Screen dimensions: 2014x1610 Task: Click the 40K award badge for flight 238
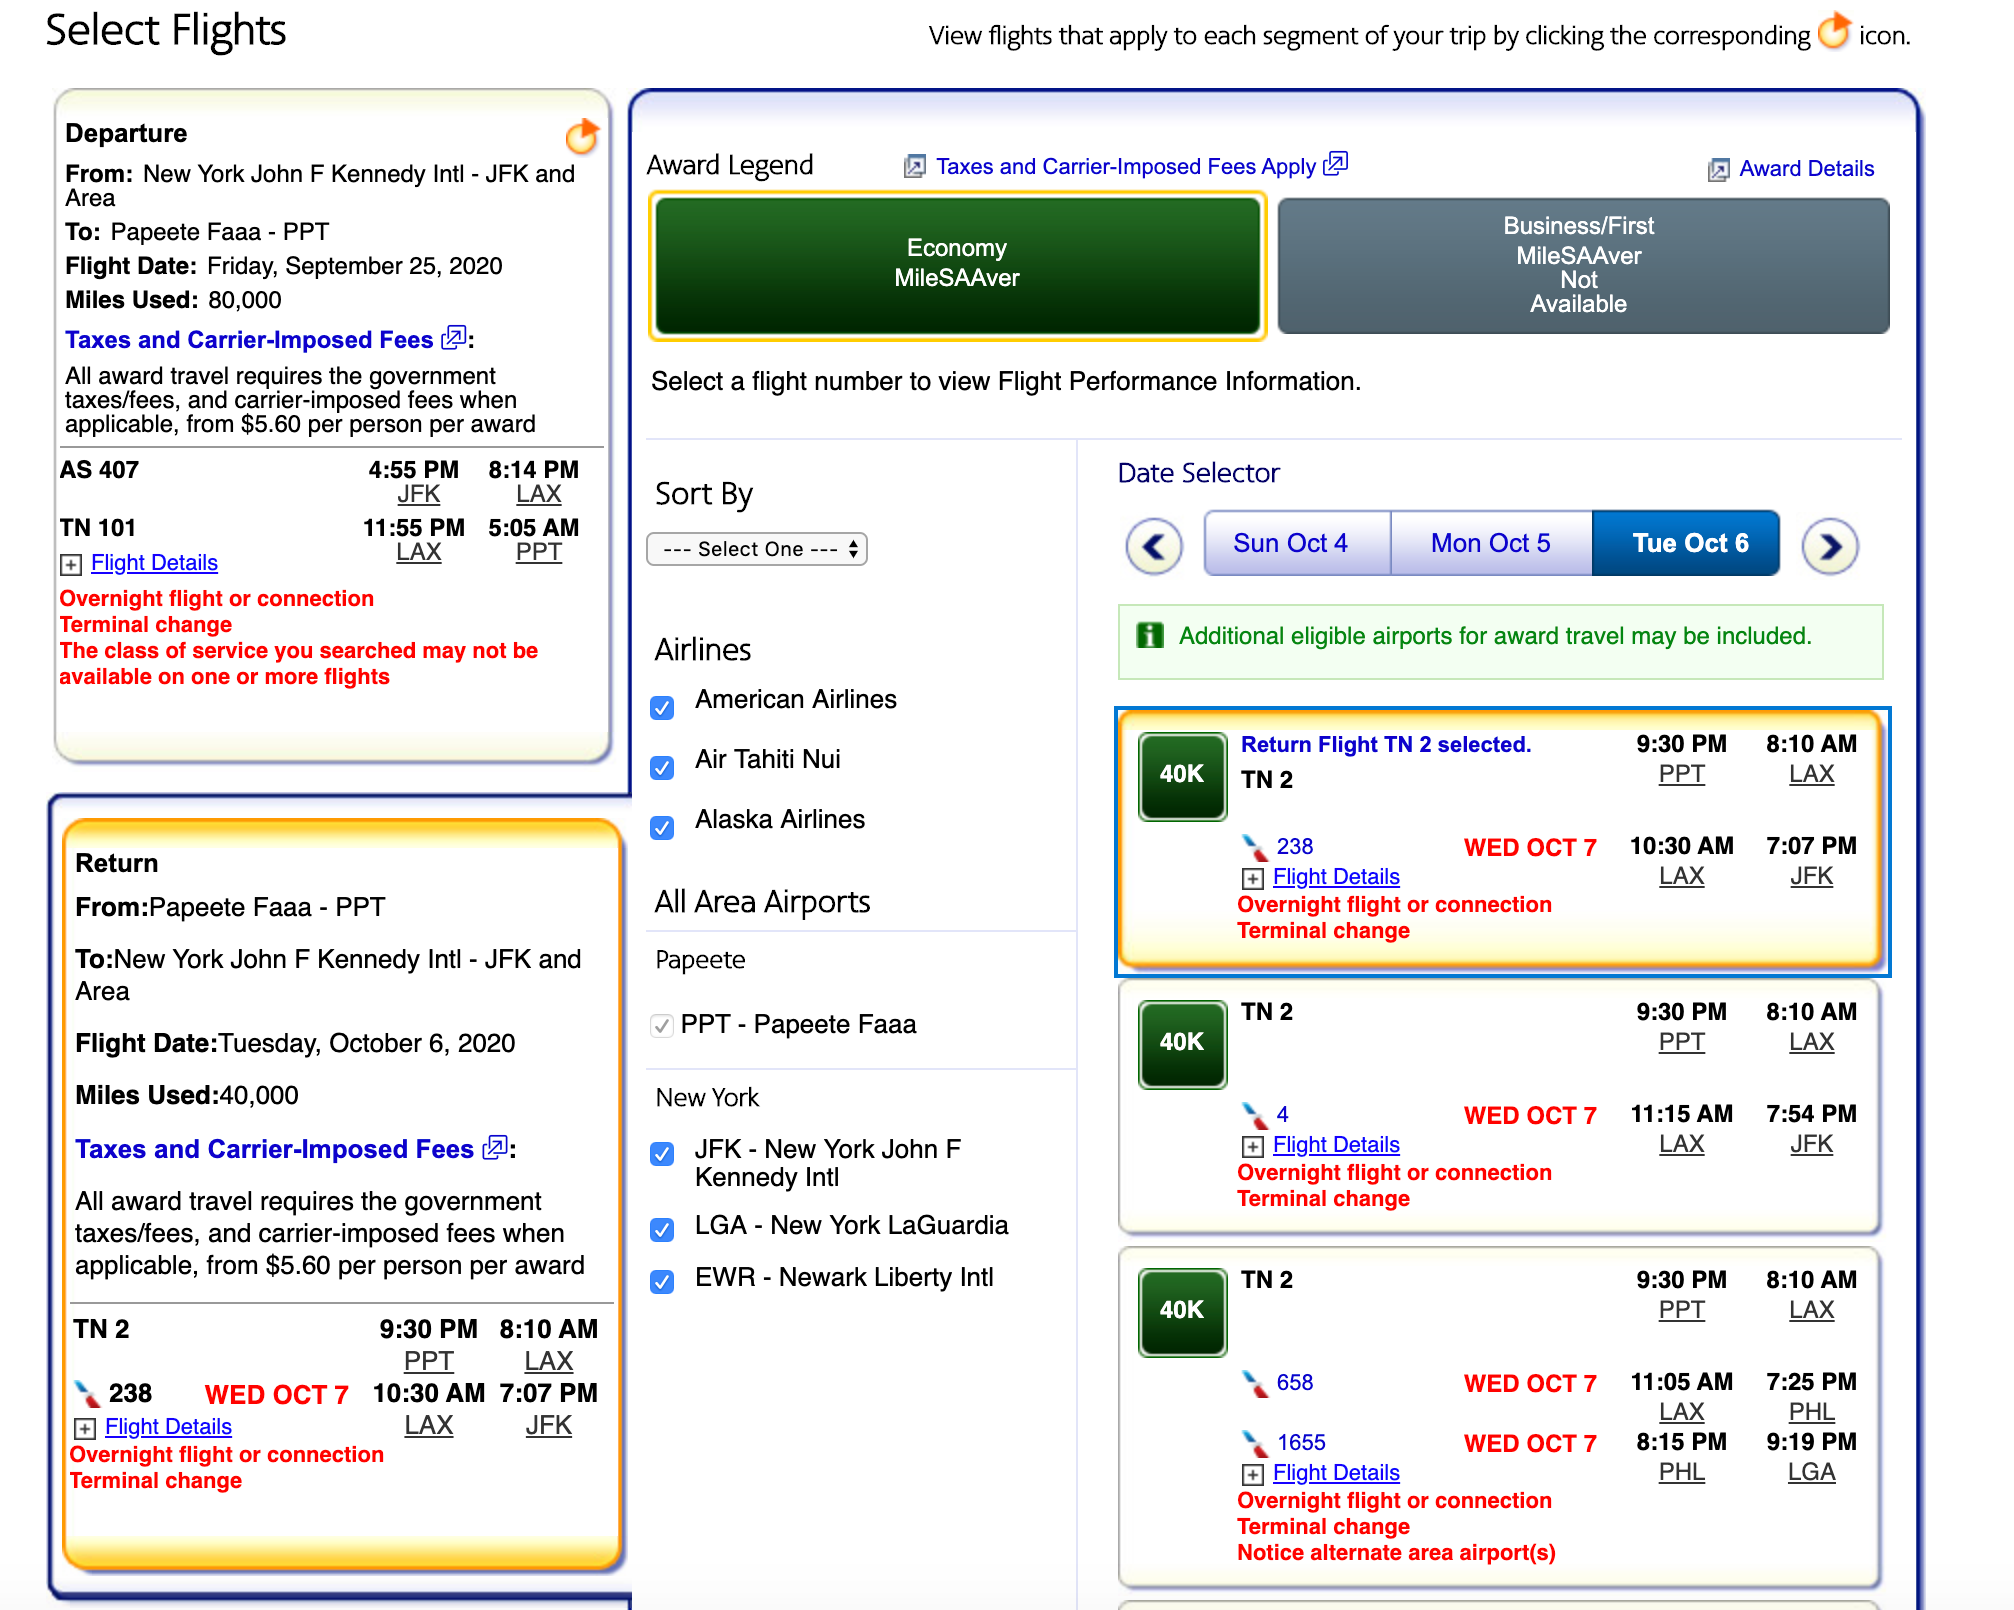1181,776
